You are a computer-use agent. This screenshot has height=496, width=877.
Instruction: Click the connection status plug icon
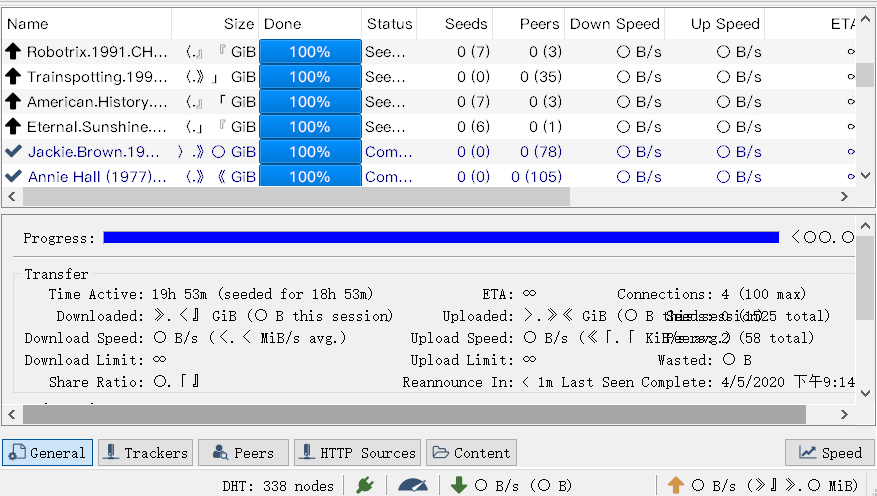pos(365,485)
